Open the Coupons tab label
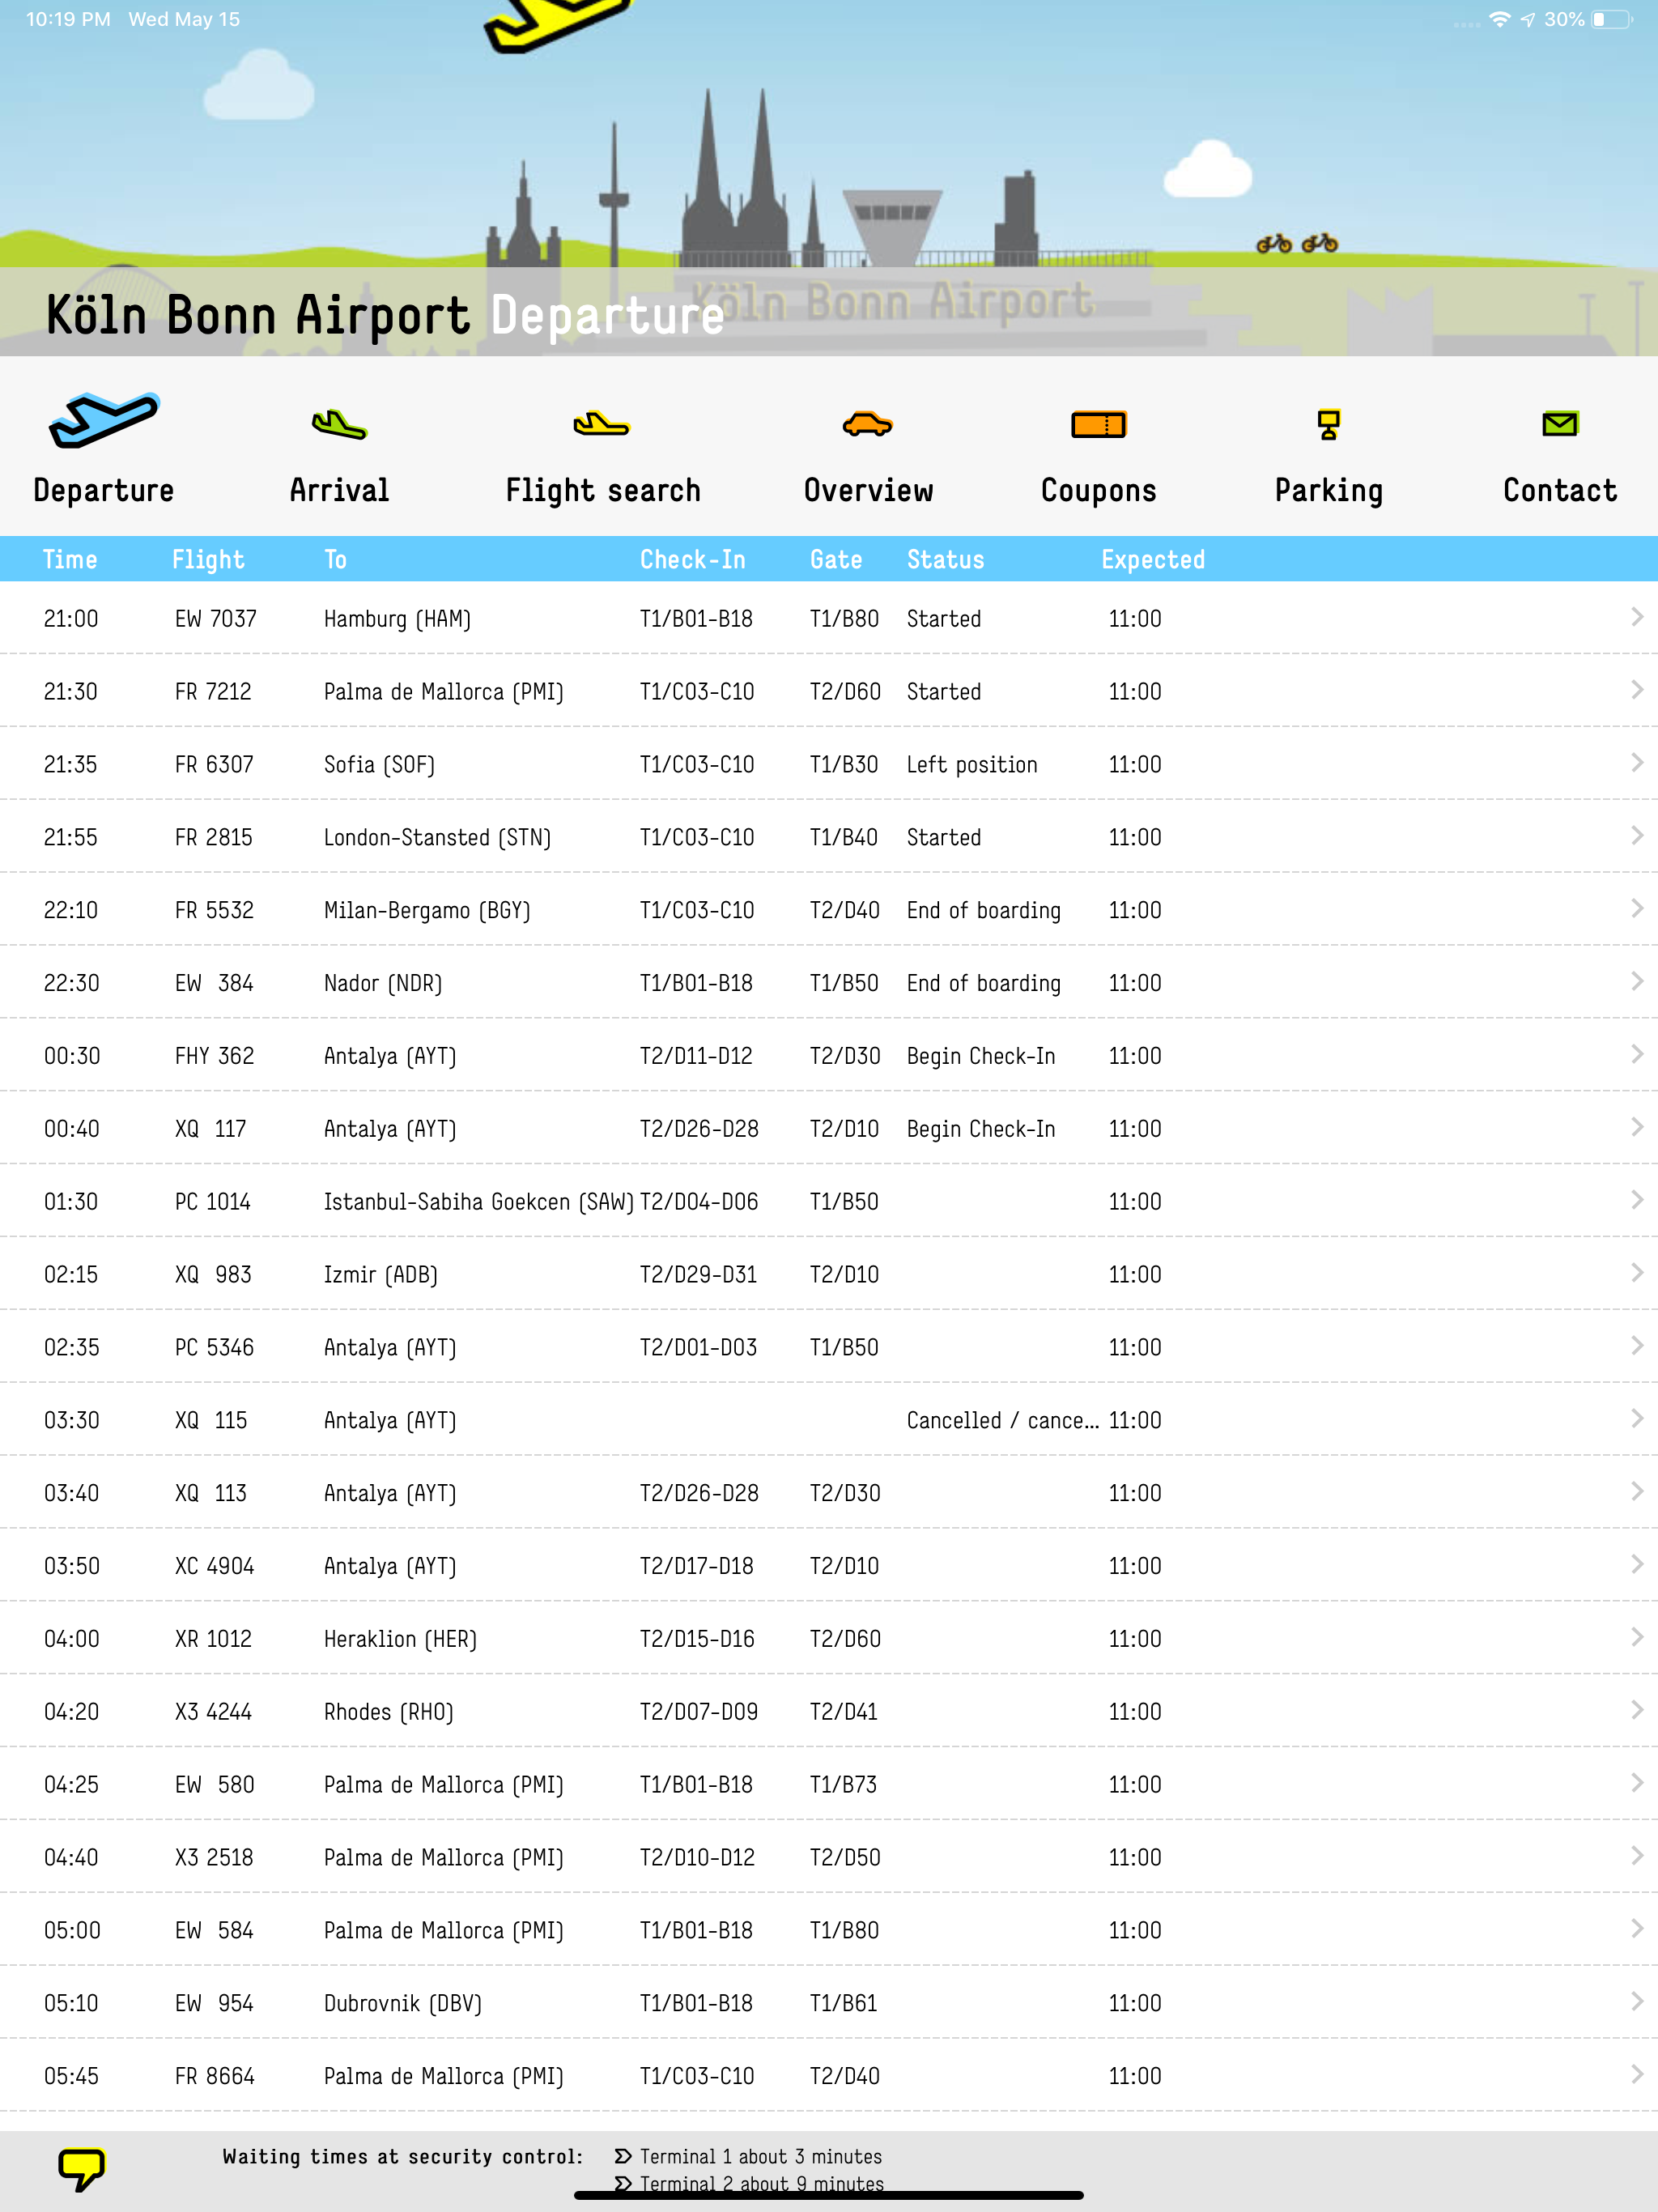The height and width of the screenshot is (2212, 1658). 1098,490
